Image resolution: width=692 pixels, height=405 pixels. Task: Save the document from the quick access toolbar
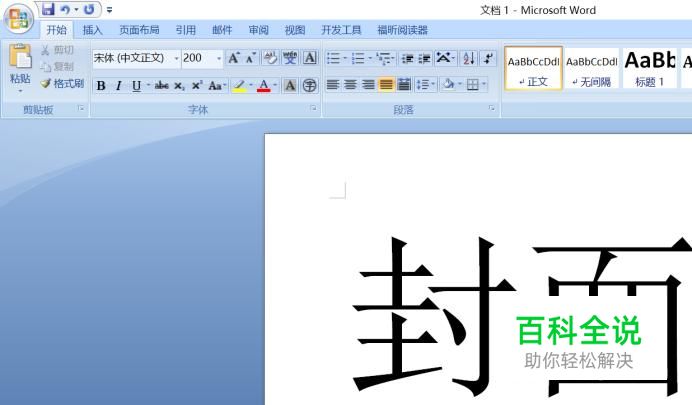[x=48, y=8]
